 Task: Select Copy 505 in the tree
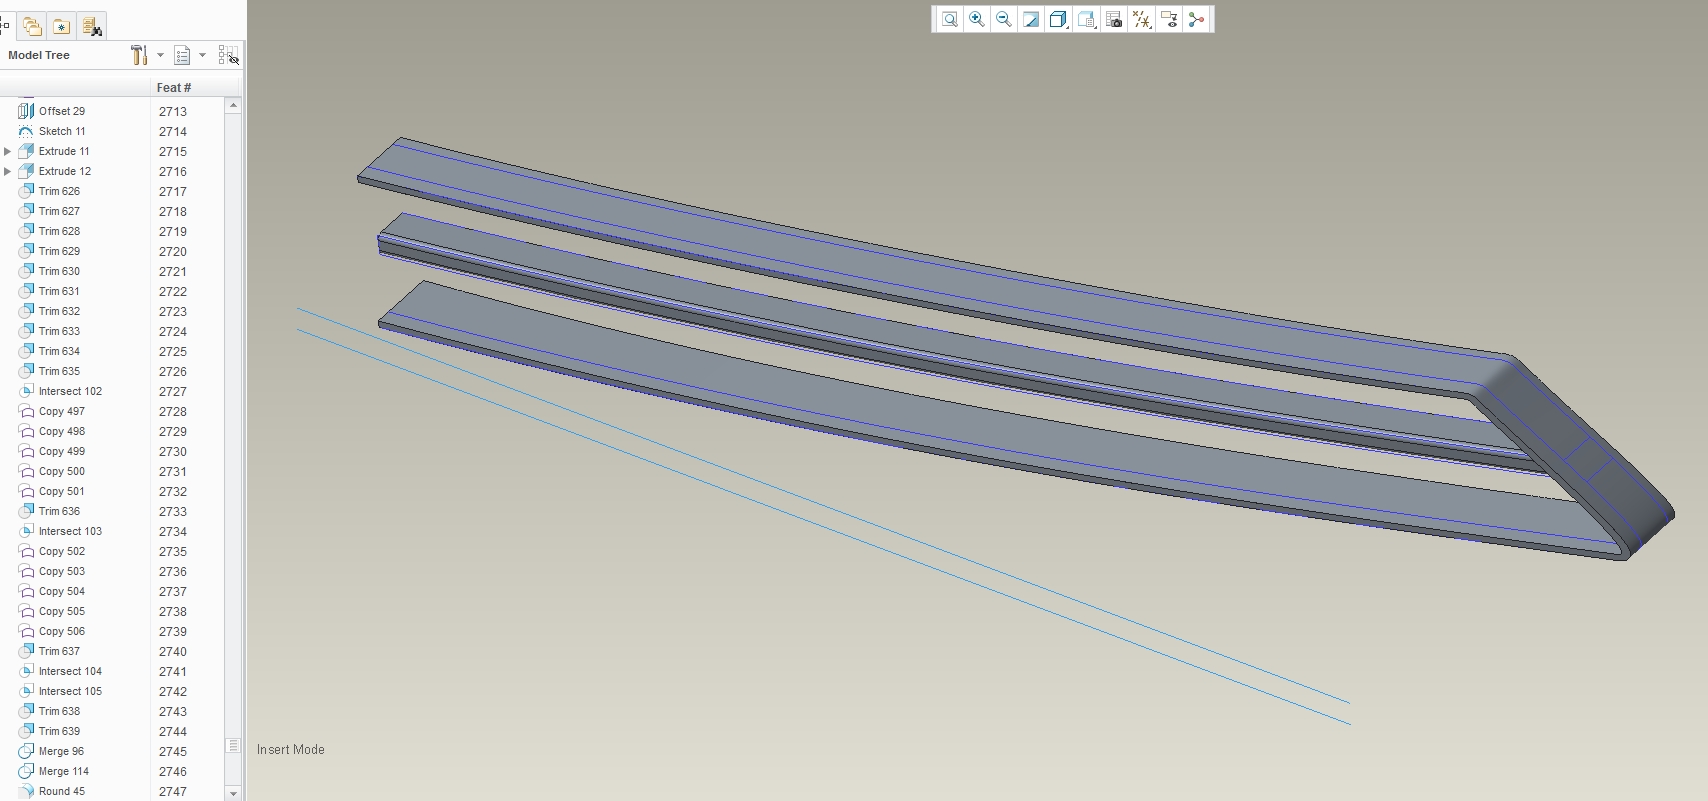(x=62, y=611)
